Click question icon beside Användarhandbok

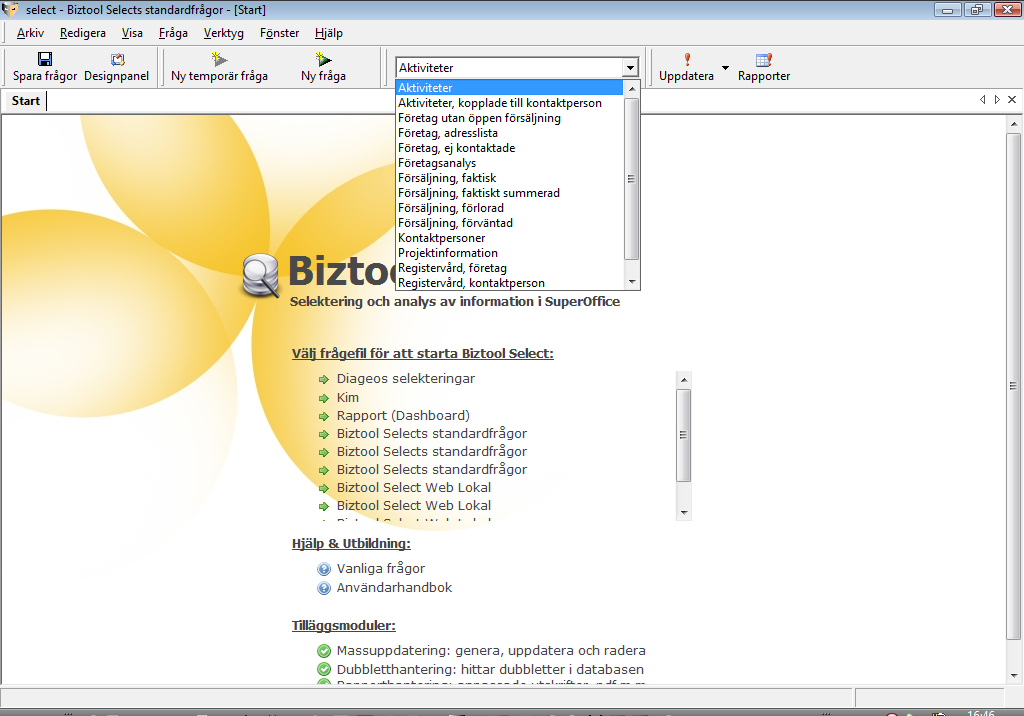click(324, 588)
